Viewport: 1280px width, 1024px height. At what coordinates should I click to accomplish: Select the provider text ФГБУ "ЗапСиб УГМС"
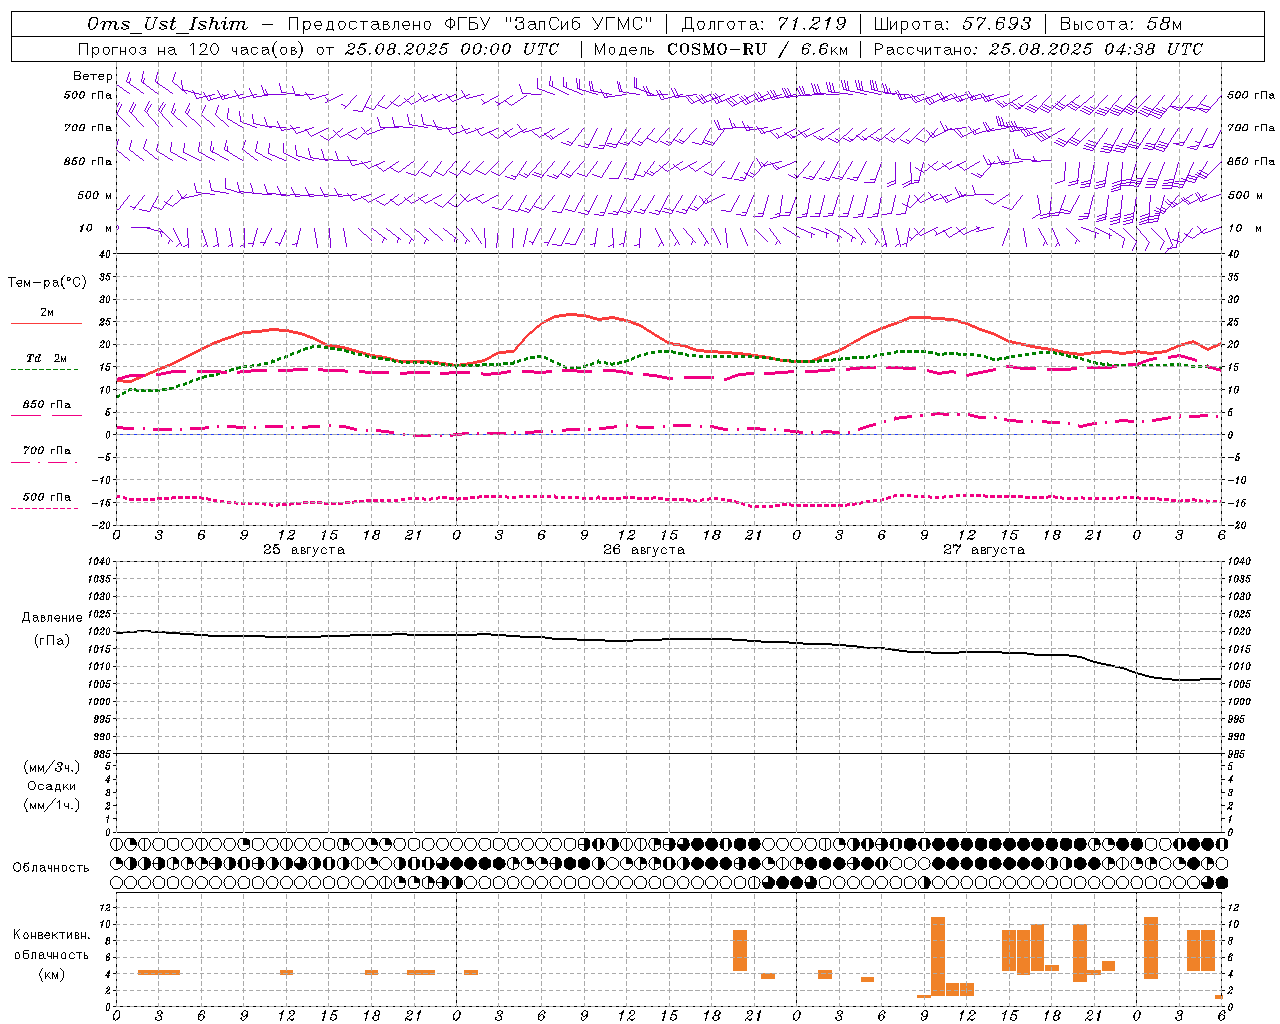pos(548,24)
